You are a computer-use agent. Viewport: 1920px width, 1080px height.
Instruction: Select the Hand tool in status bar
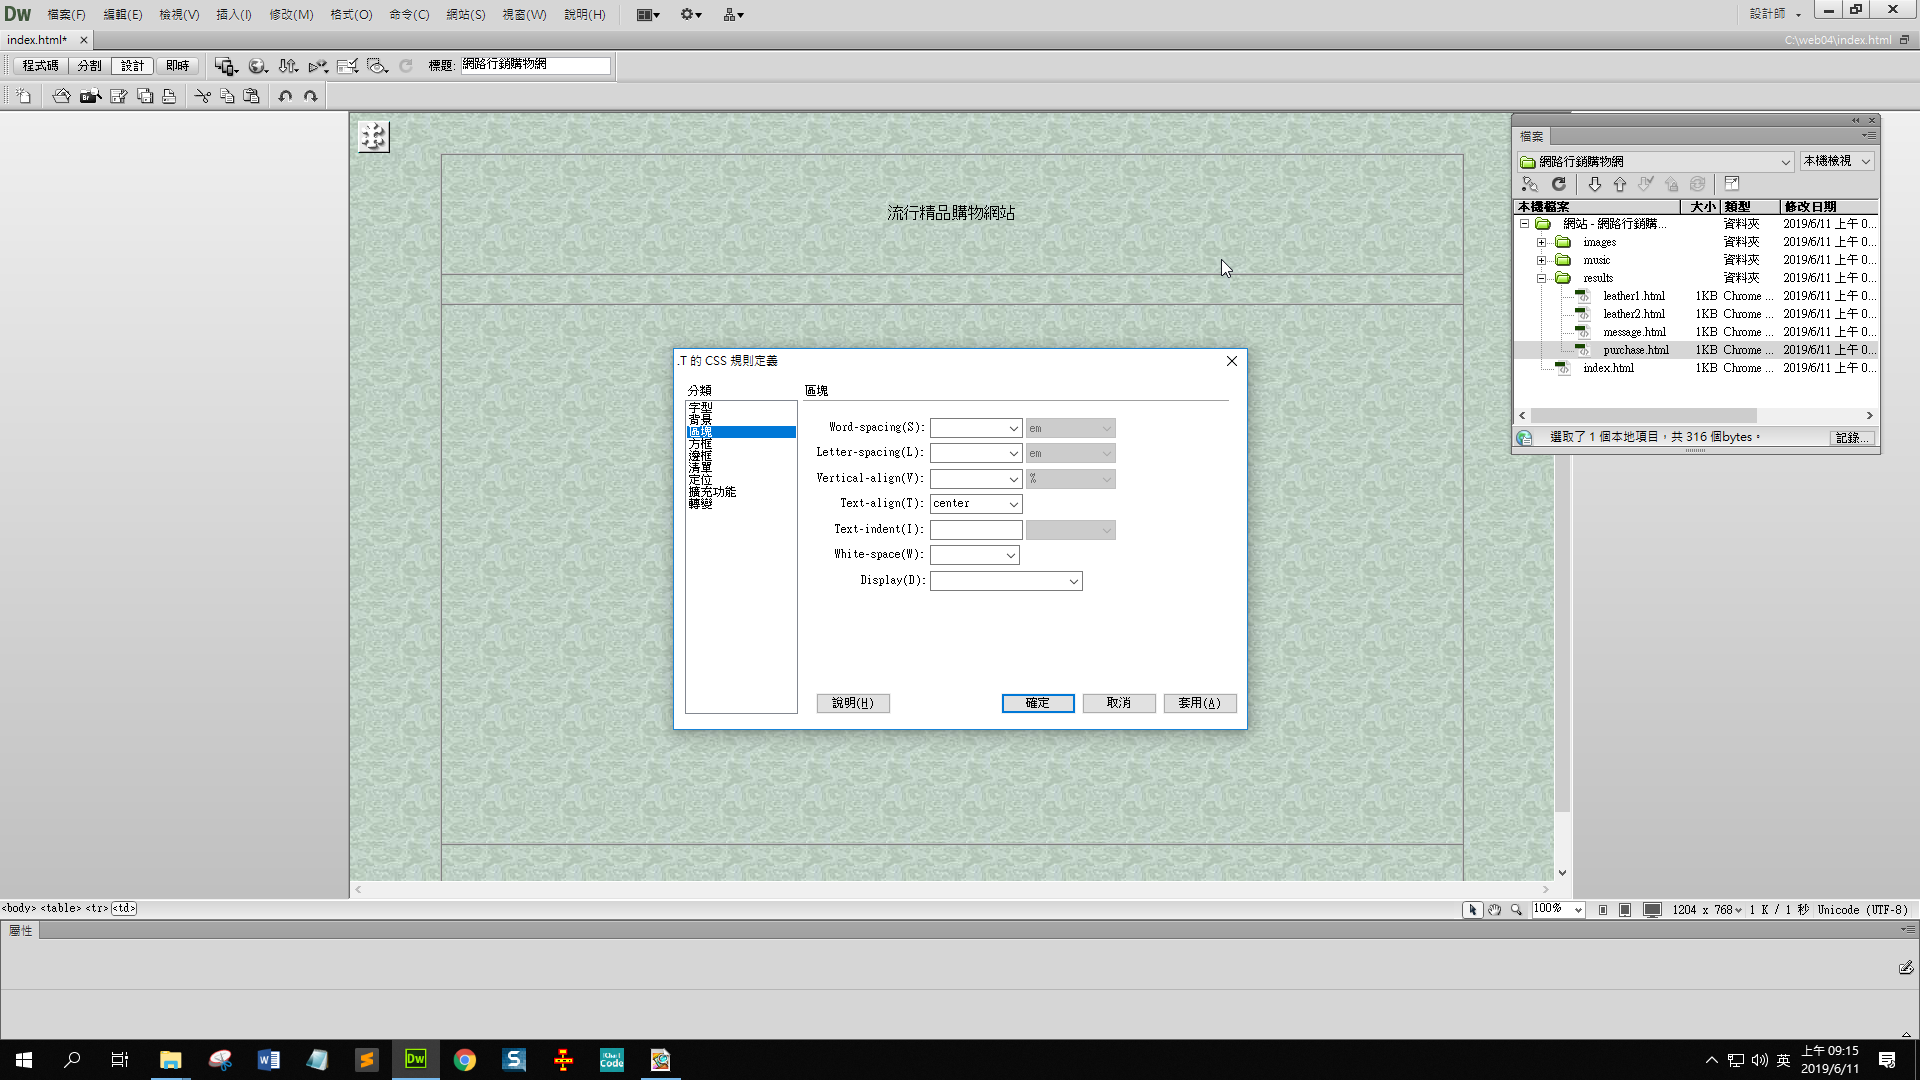[x=1494, y=910]
